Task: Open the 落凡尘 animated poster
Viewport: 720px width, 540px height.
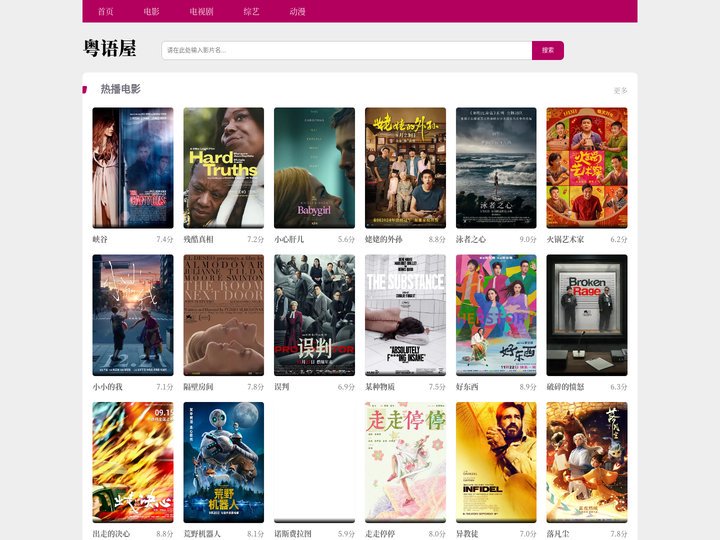Action: coord(587,462)
